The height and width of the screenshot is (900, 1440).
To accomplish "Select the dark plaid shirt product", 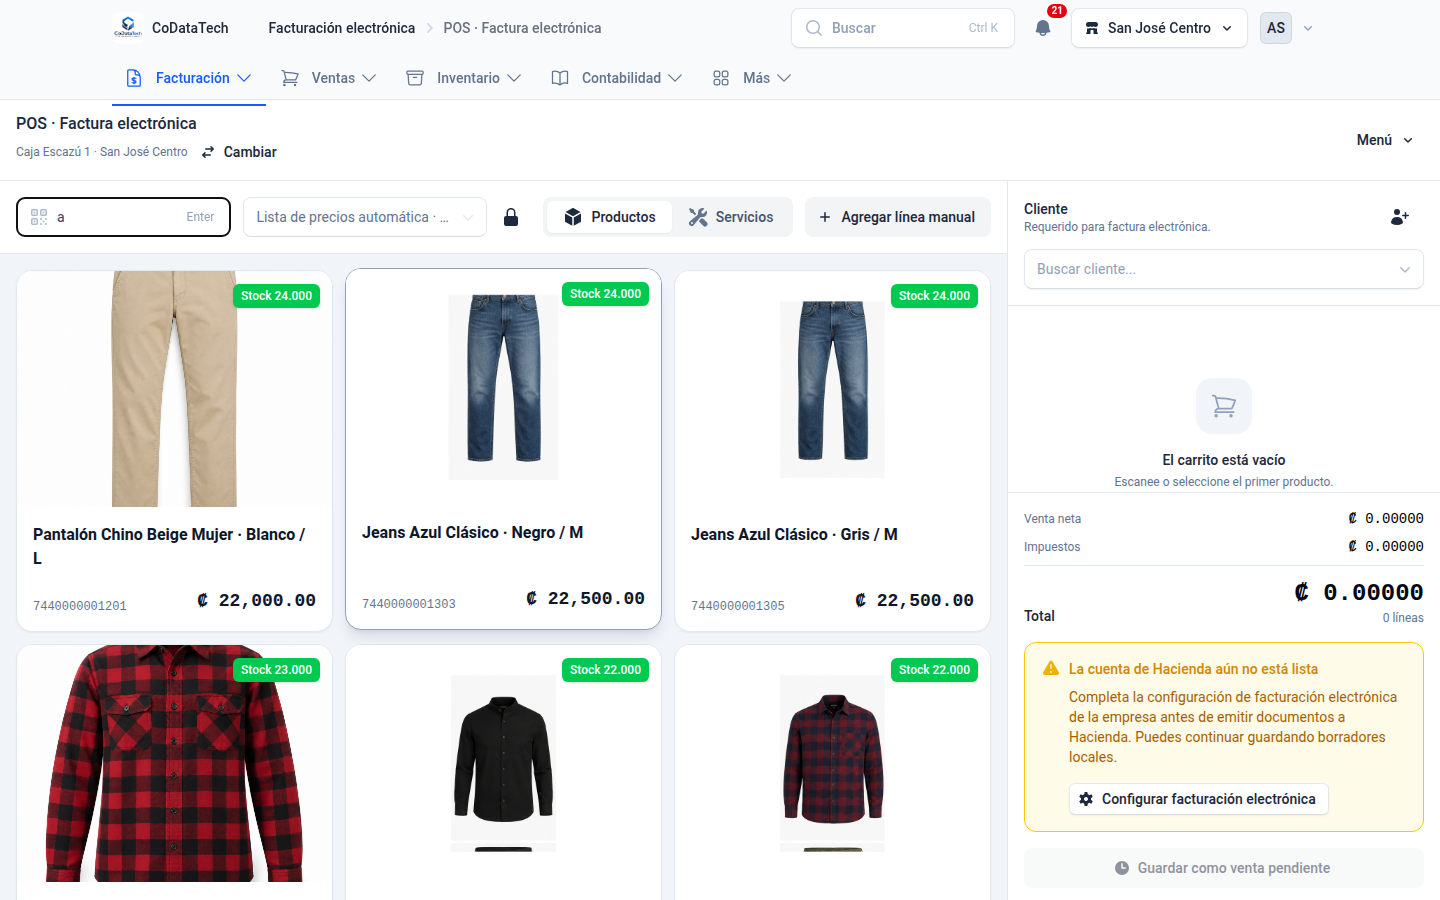I will click(832, 772).
